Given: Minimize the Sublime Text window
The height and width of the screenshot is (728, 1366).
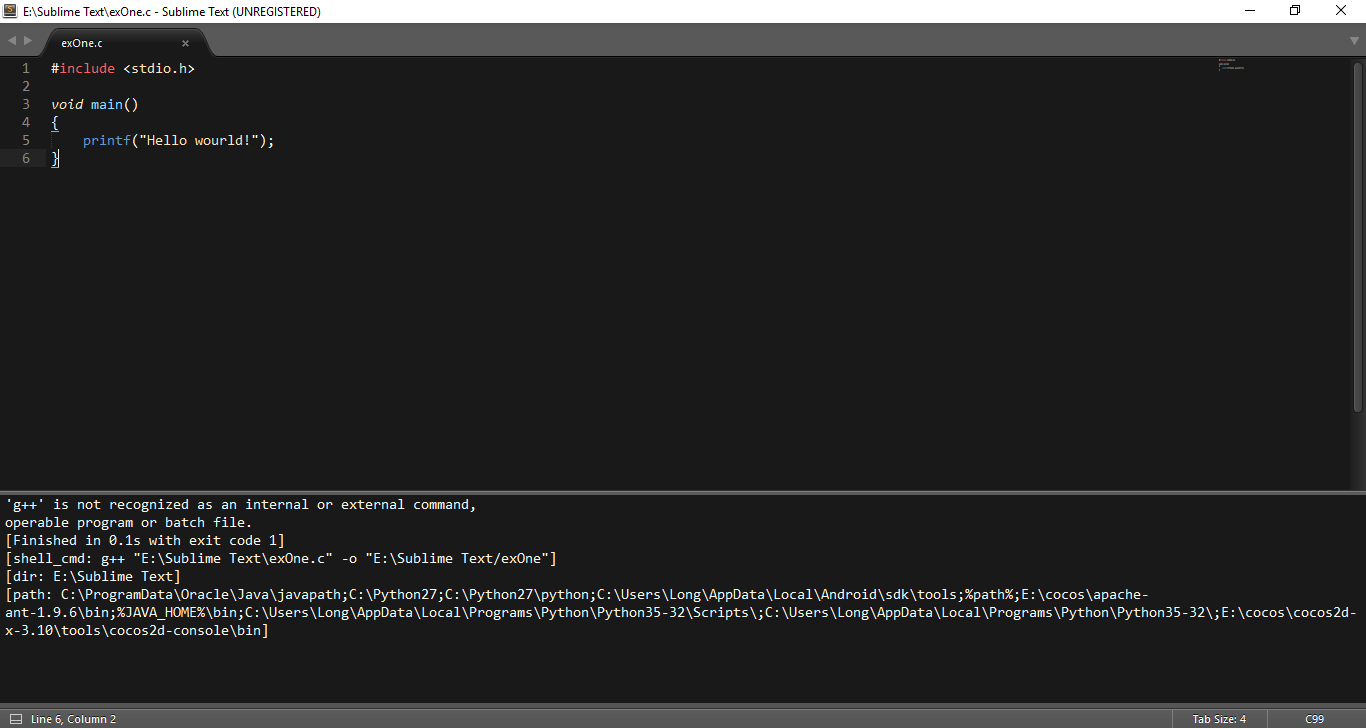Looking at the screenshot, I should click(x=1249, y=11).
